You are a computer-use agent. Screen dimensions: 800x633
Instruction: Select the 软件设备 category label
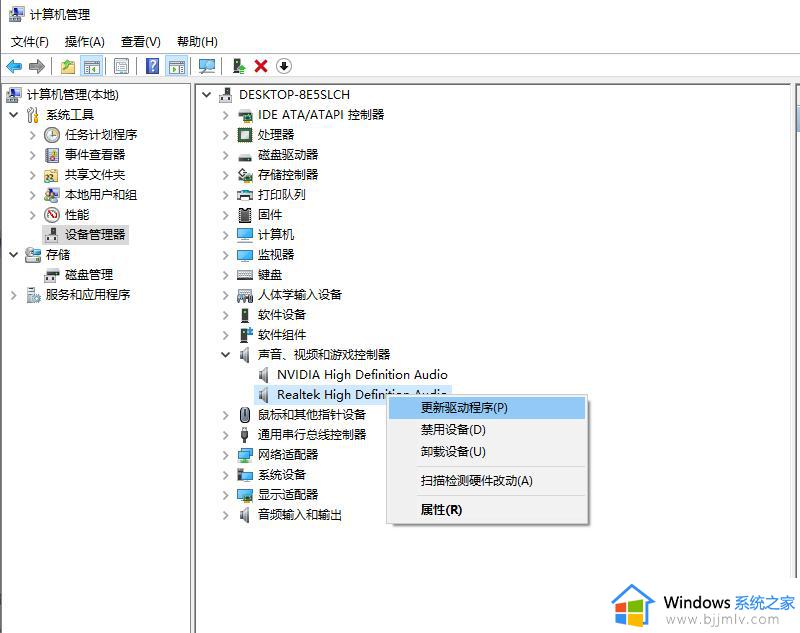point(282,315)
